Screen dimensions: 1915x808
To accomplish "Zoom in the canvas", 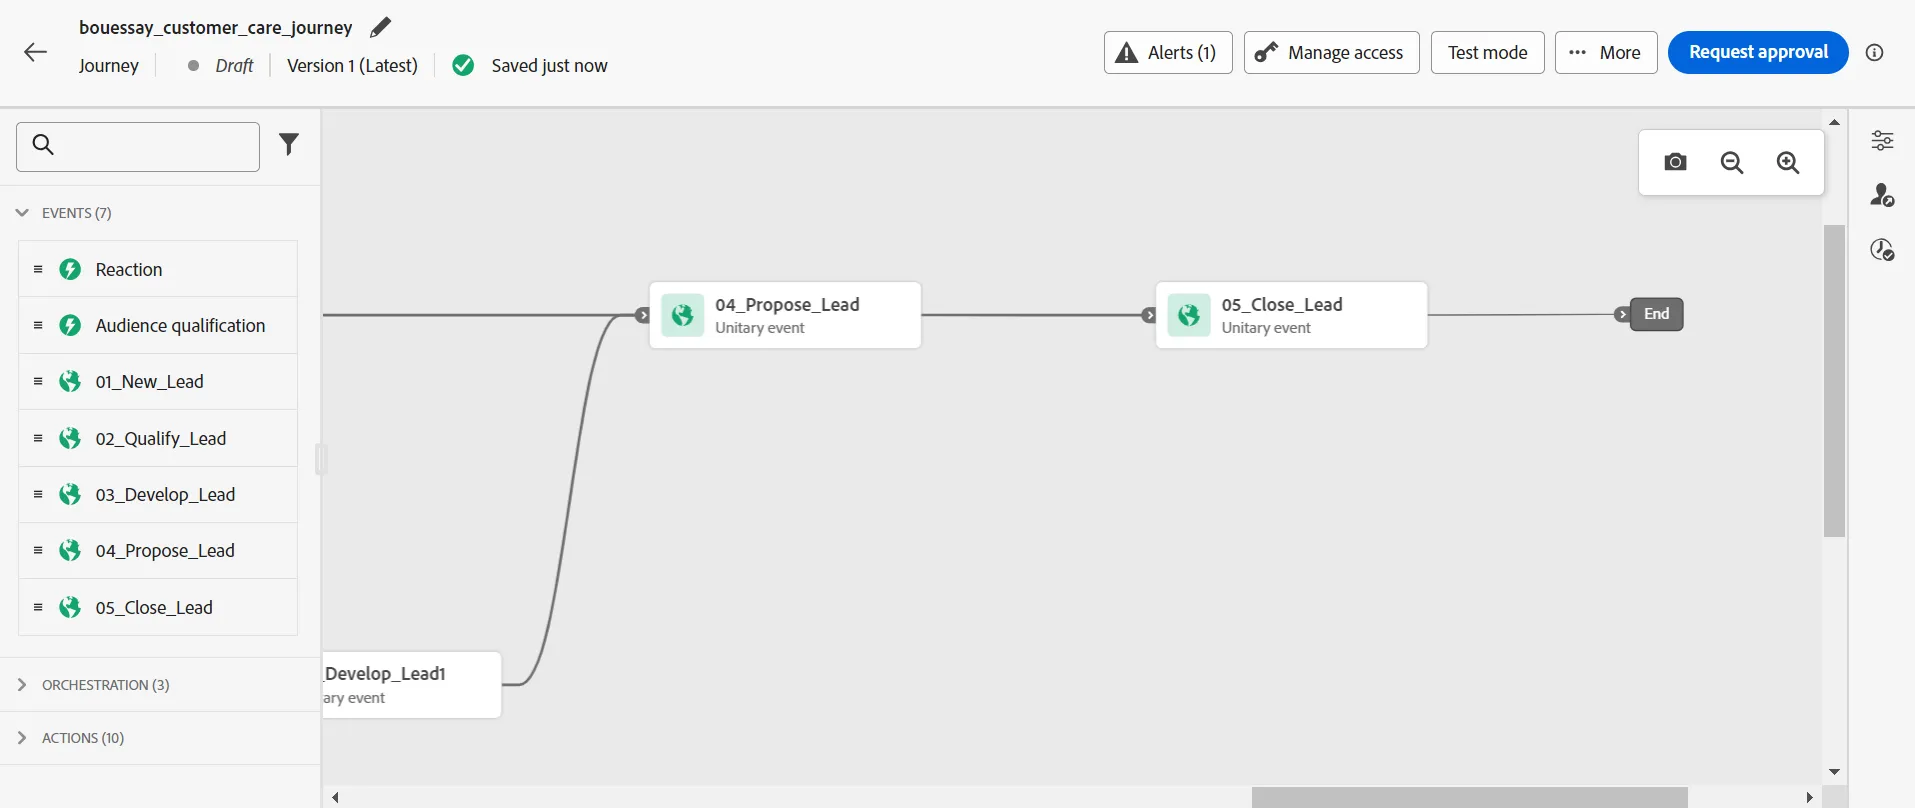I will (1788, 162).
